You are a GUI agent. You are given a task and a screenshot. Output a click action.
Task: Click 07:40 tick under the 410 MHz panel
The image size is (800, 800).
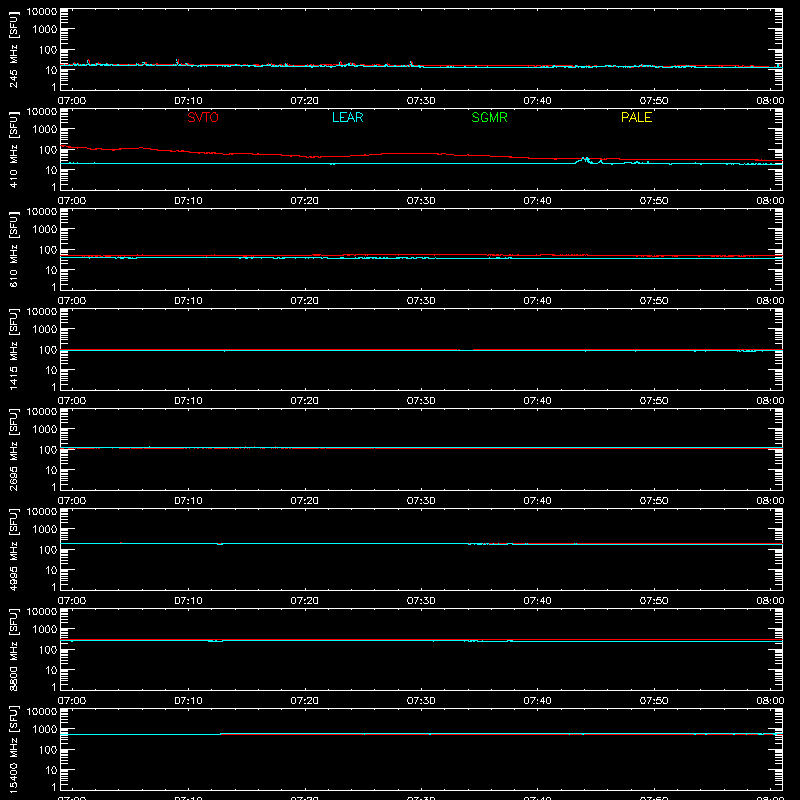click(x=537, y=201)
